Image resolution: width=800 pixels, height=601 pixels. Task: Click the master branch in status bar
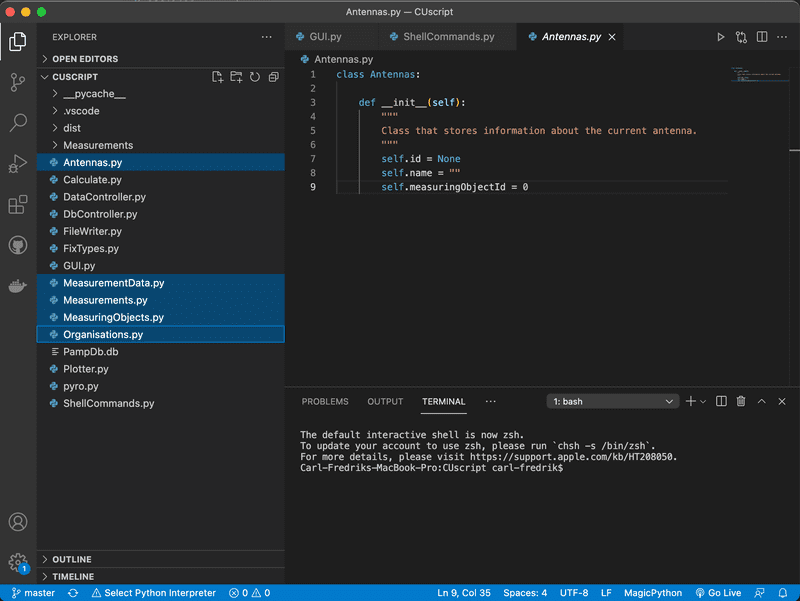pyautogui.click(x=33, y=593)
